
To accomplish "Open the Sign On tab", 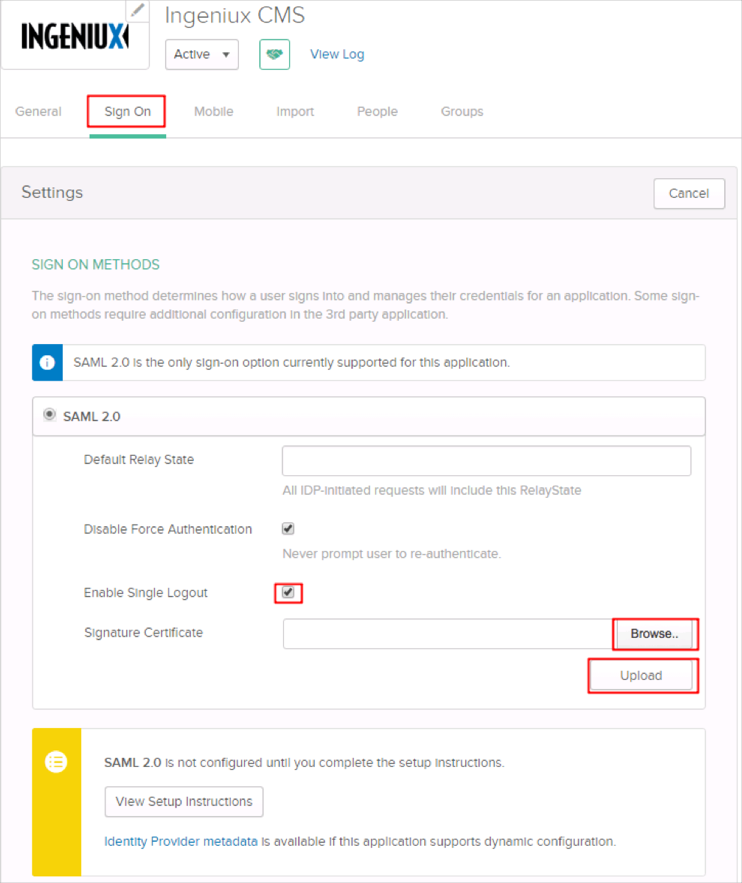I will [127, 112].
